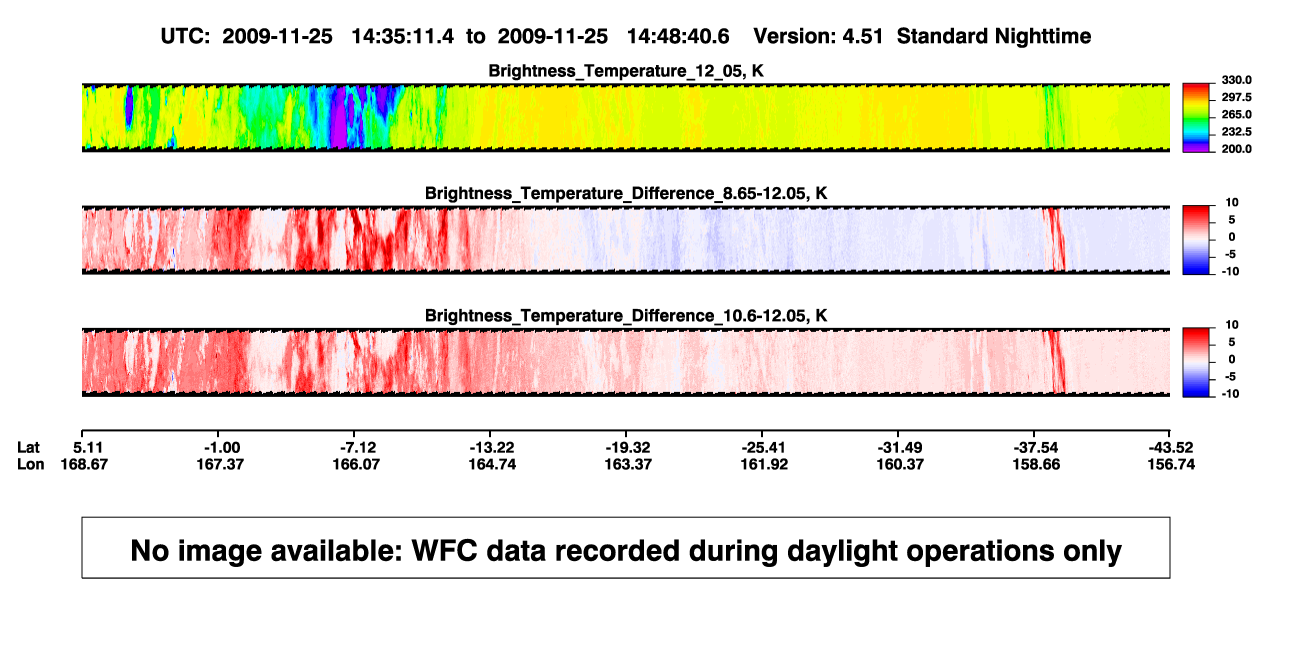
Task: Click longitude value 167.37
Action: pos(220,464)
